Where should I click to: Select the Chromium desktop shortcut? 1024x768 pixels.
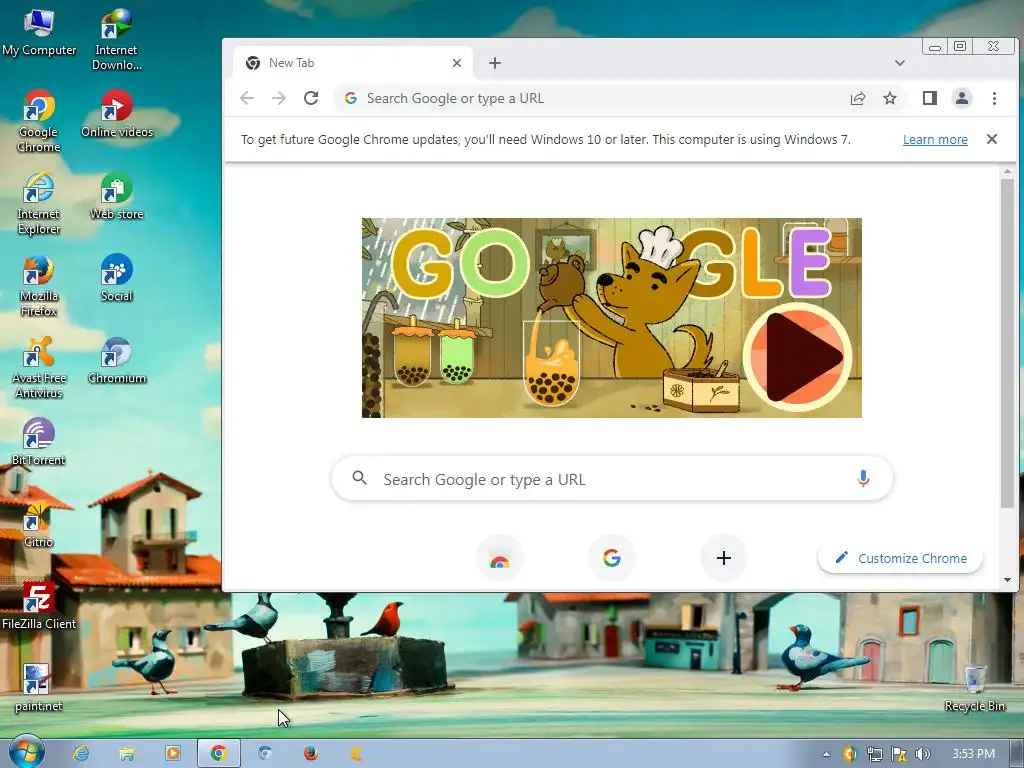point(117,360)
